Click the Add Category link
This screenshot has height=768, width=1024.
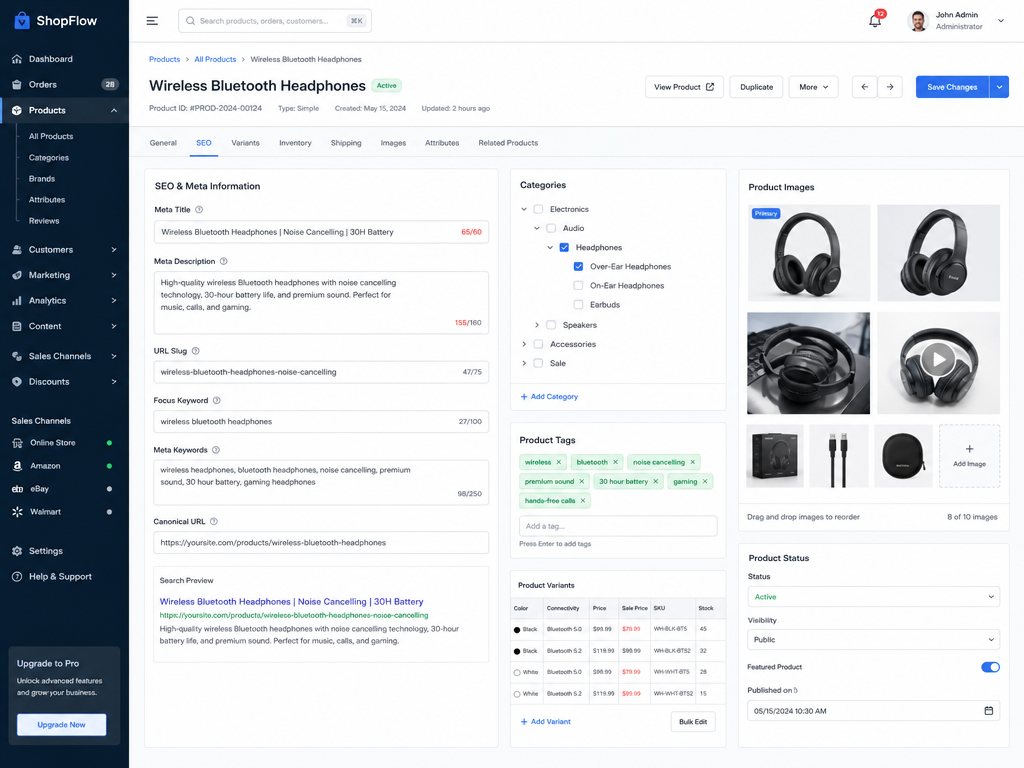click(x=549, y=396)
